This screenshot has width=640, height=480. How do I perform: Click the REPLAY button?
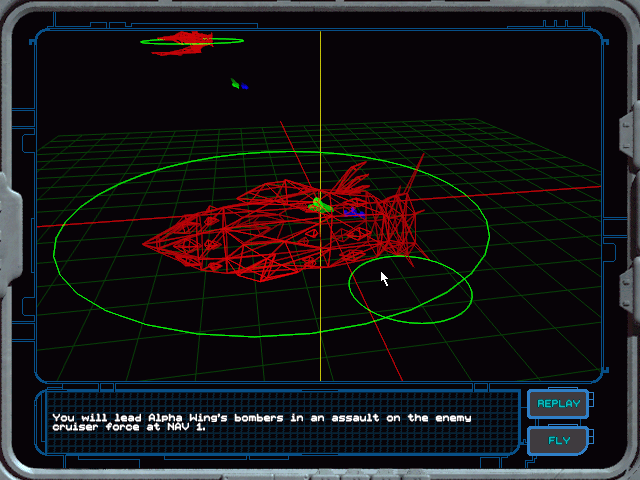tap(558, 404)
